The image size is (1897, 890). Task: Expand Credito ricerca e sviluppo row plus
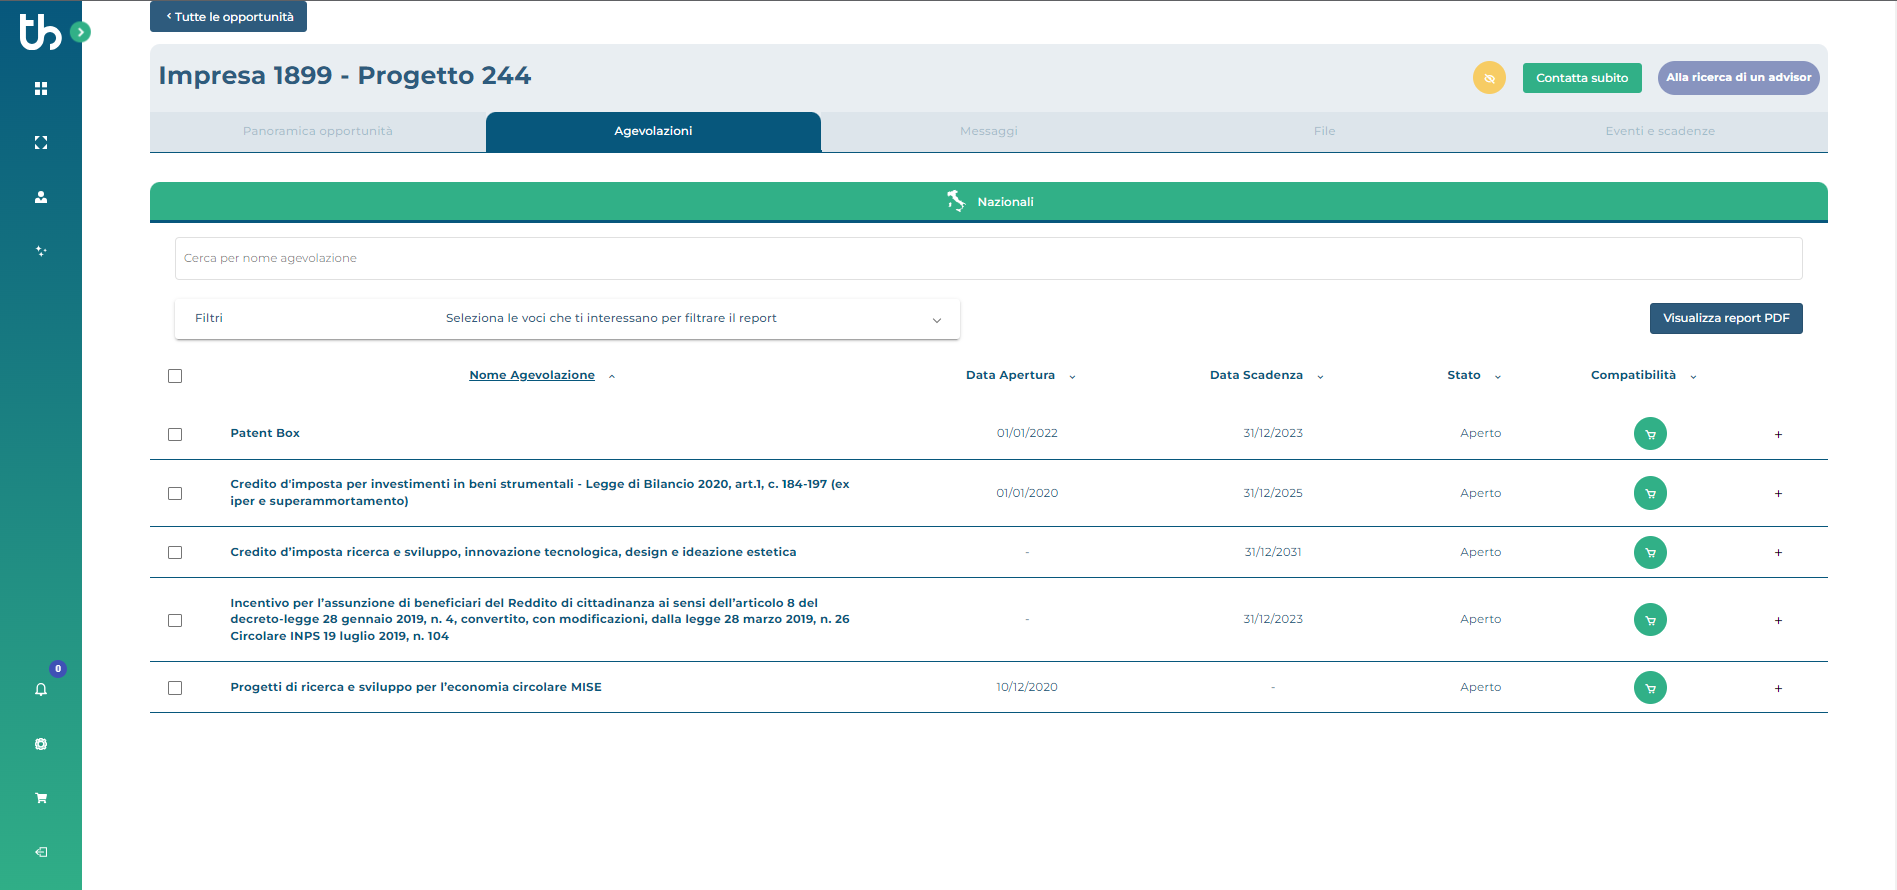click(1778, 552)
